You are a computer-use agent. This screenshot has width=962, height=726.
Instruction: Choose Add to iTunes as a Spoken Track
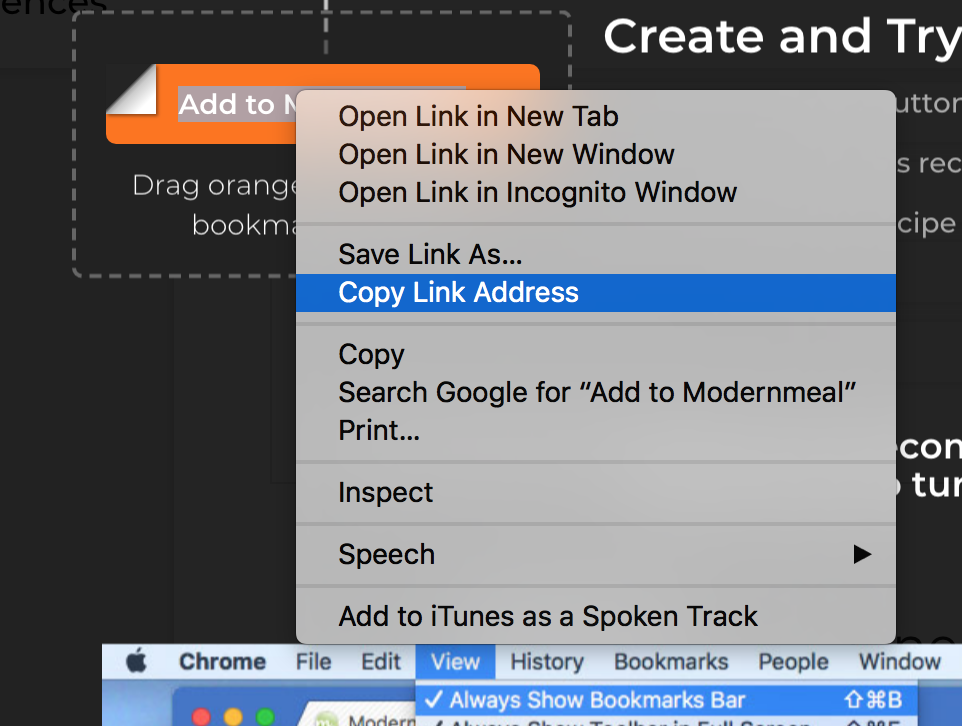[596, 617]
